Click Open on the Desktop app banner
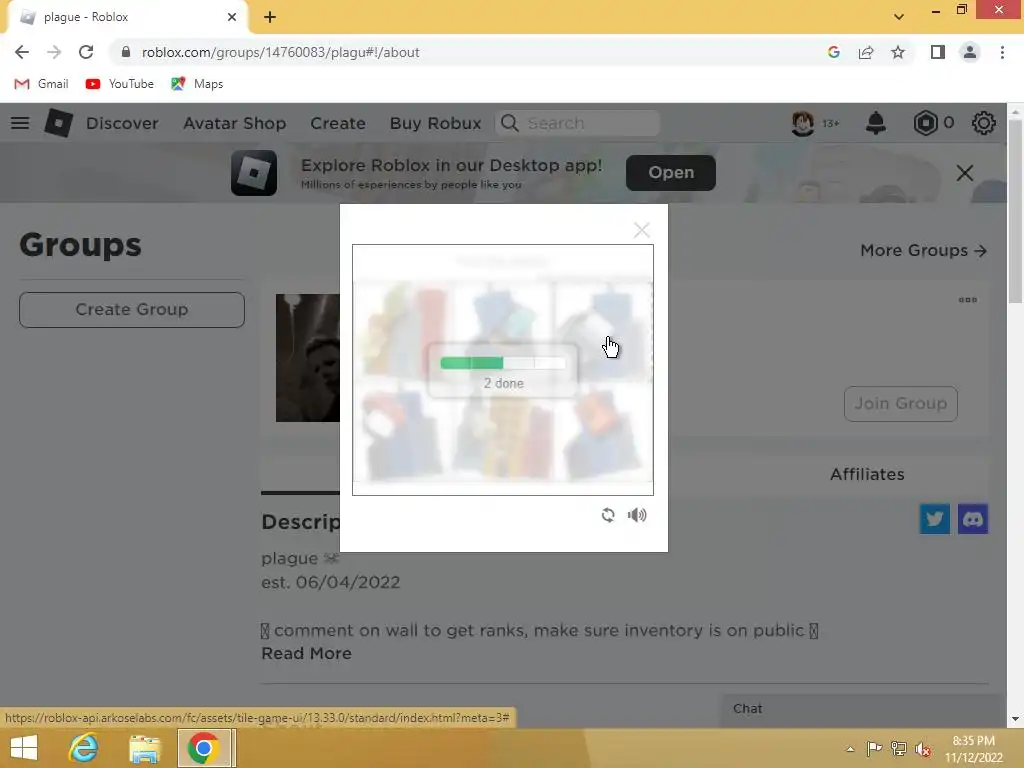This screenshot has height=768, width=1024. point(671,173)
